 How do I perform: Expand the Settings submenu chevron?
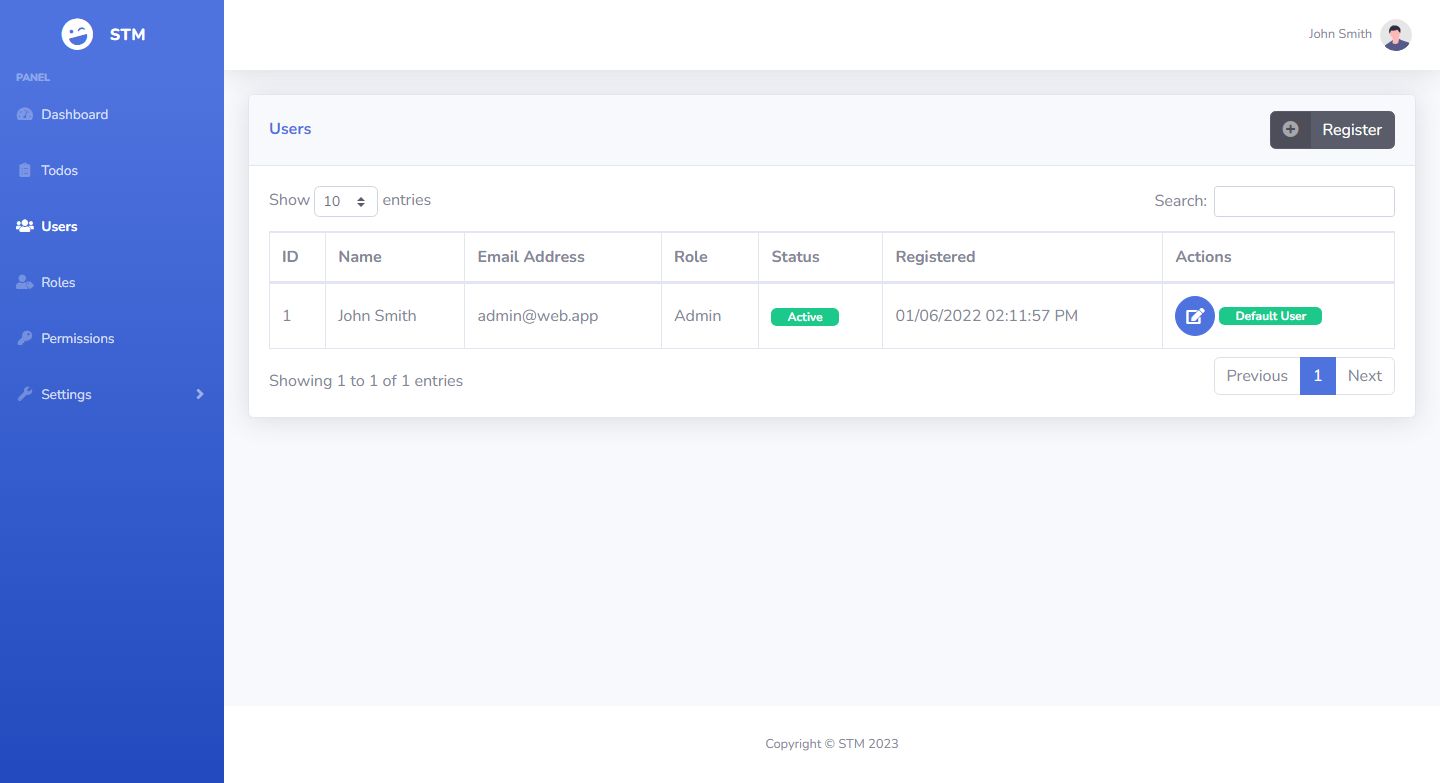click(200, 394)
